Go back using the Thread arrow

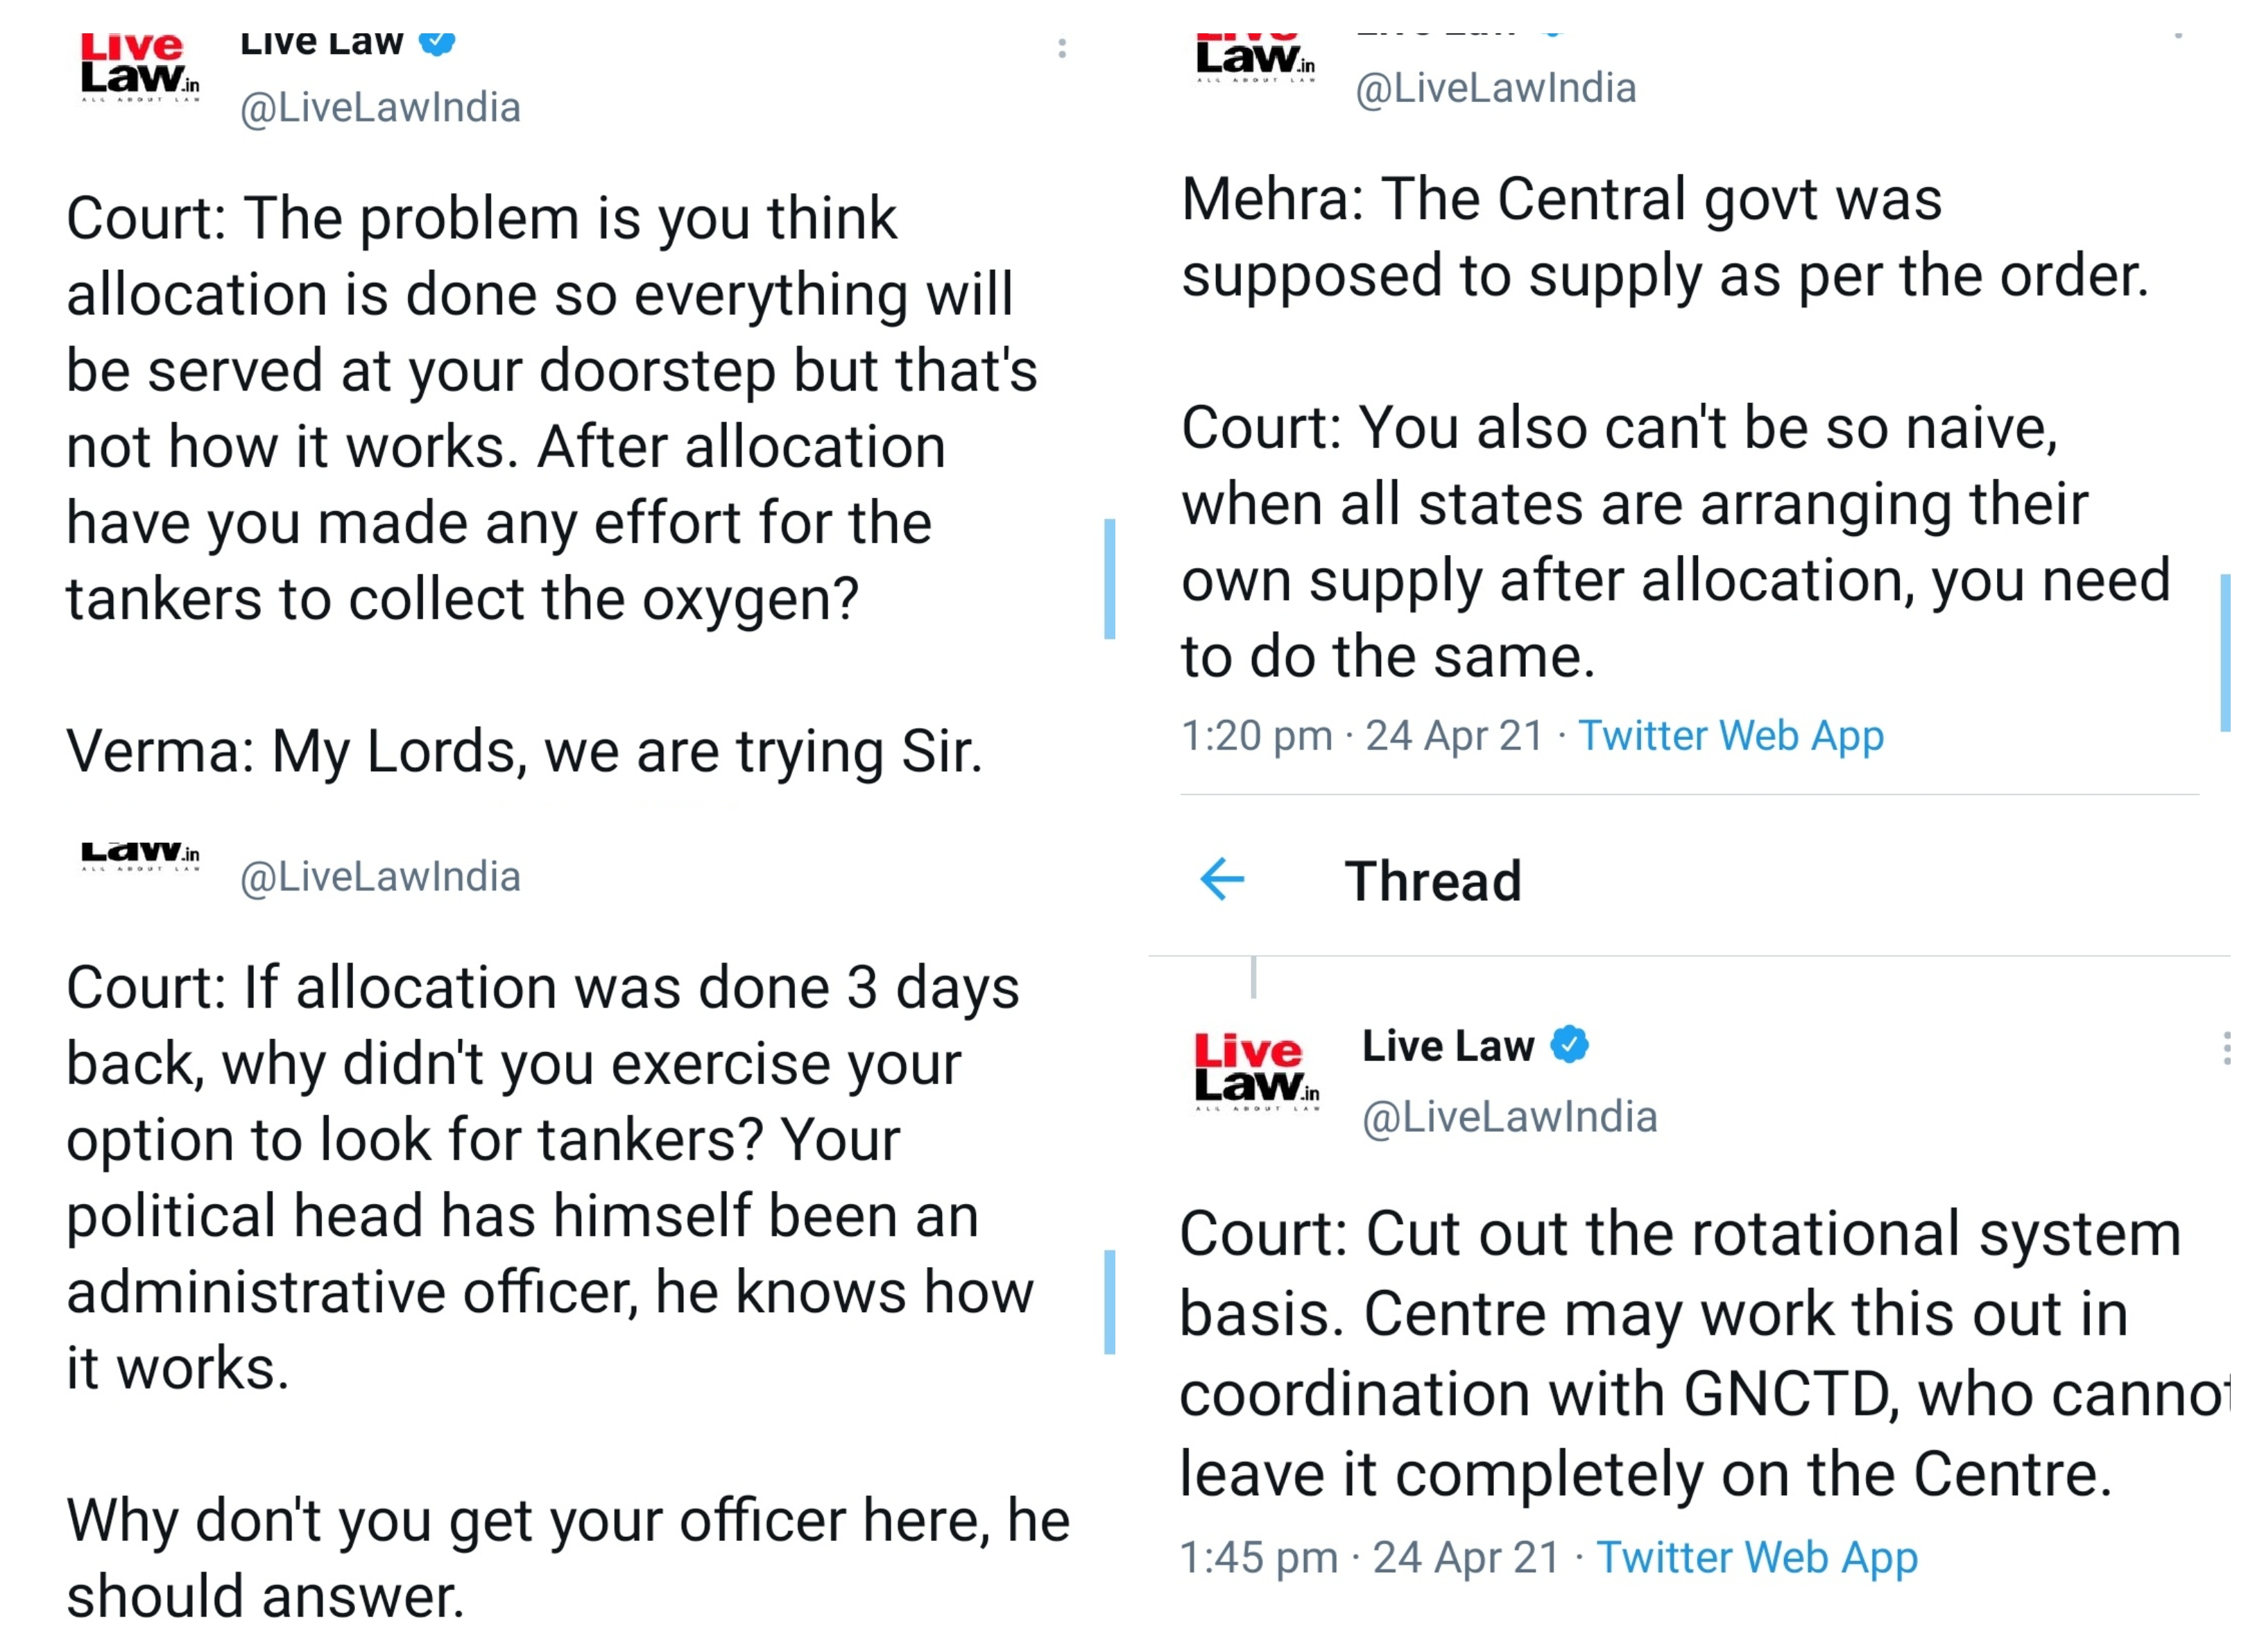pyautogui.click(x=1221, y=880)
